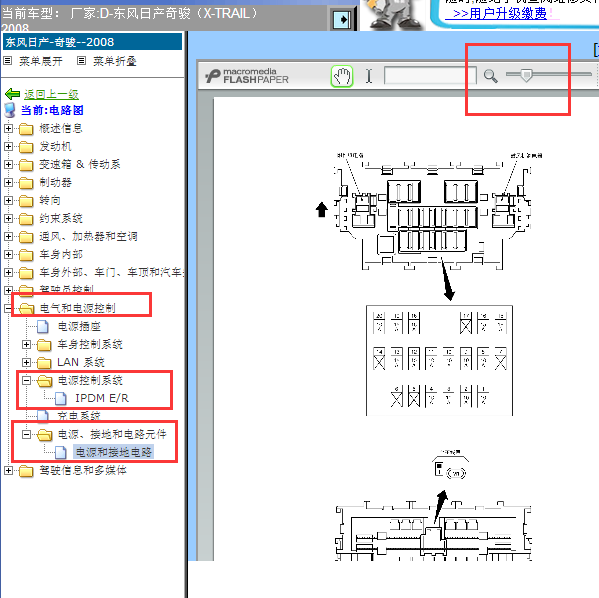Open the 用户升级缴费 link
This screenshot has width=599, height=598.
pos(499,14)
